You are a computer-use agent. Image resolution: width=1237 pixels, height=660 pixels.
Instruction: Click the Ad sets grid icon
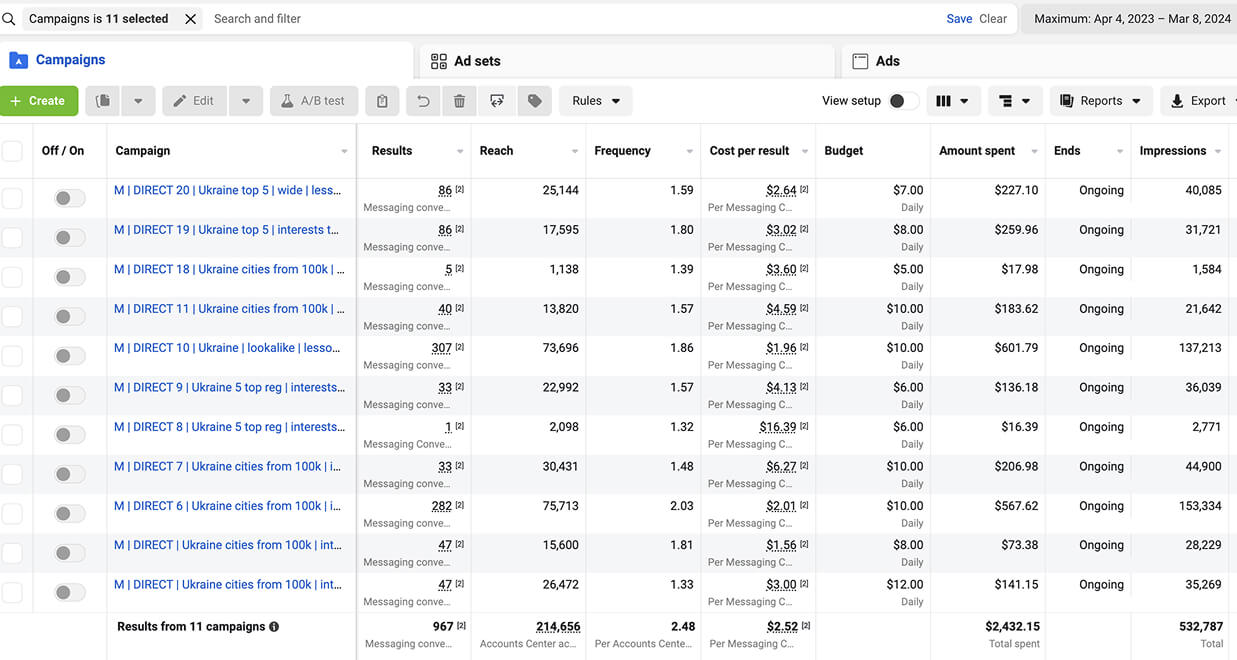pyautogui.click(x=438, y=61)
